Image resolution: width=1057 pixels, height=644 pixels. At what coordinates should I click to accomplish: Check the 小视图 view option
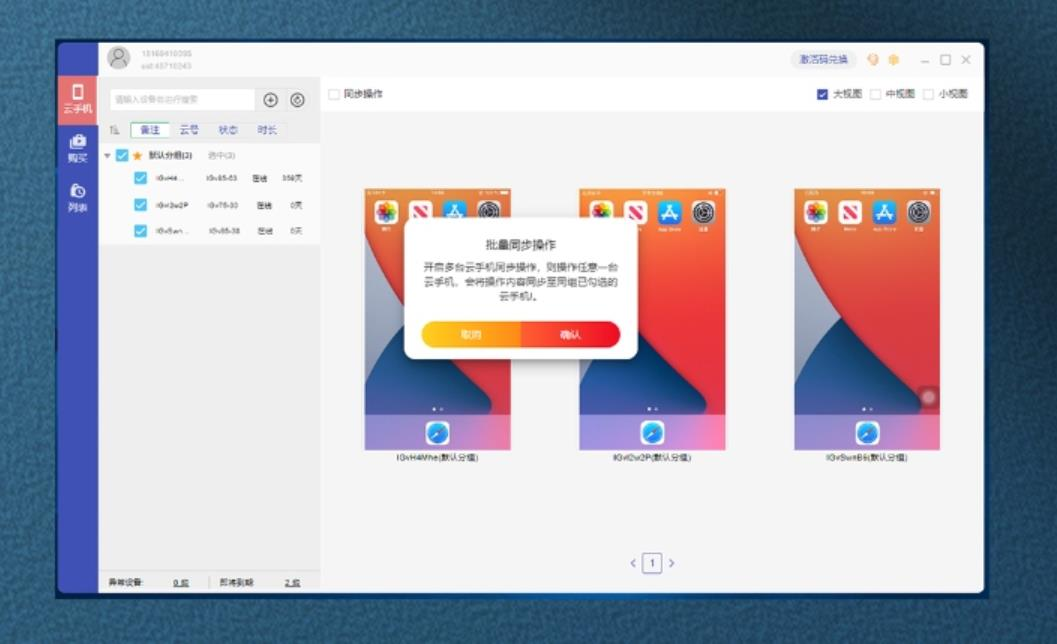pyautogui.click(x=928, y=94)
